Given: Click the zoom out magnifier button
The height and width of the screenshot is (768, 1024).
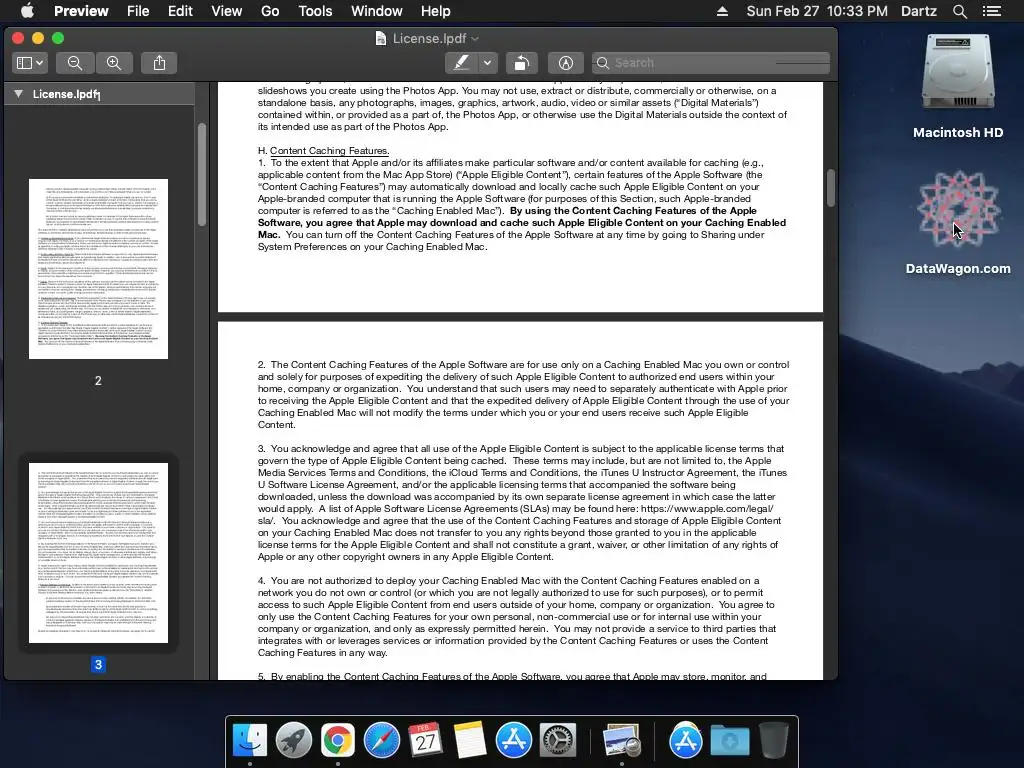Looking at the screenshot, I should [x=75, y=63].
